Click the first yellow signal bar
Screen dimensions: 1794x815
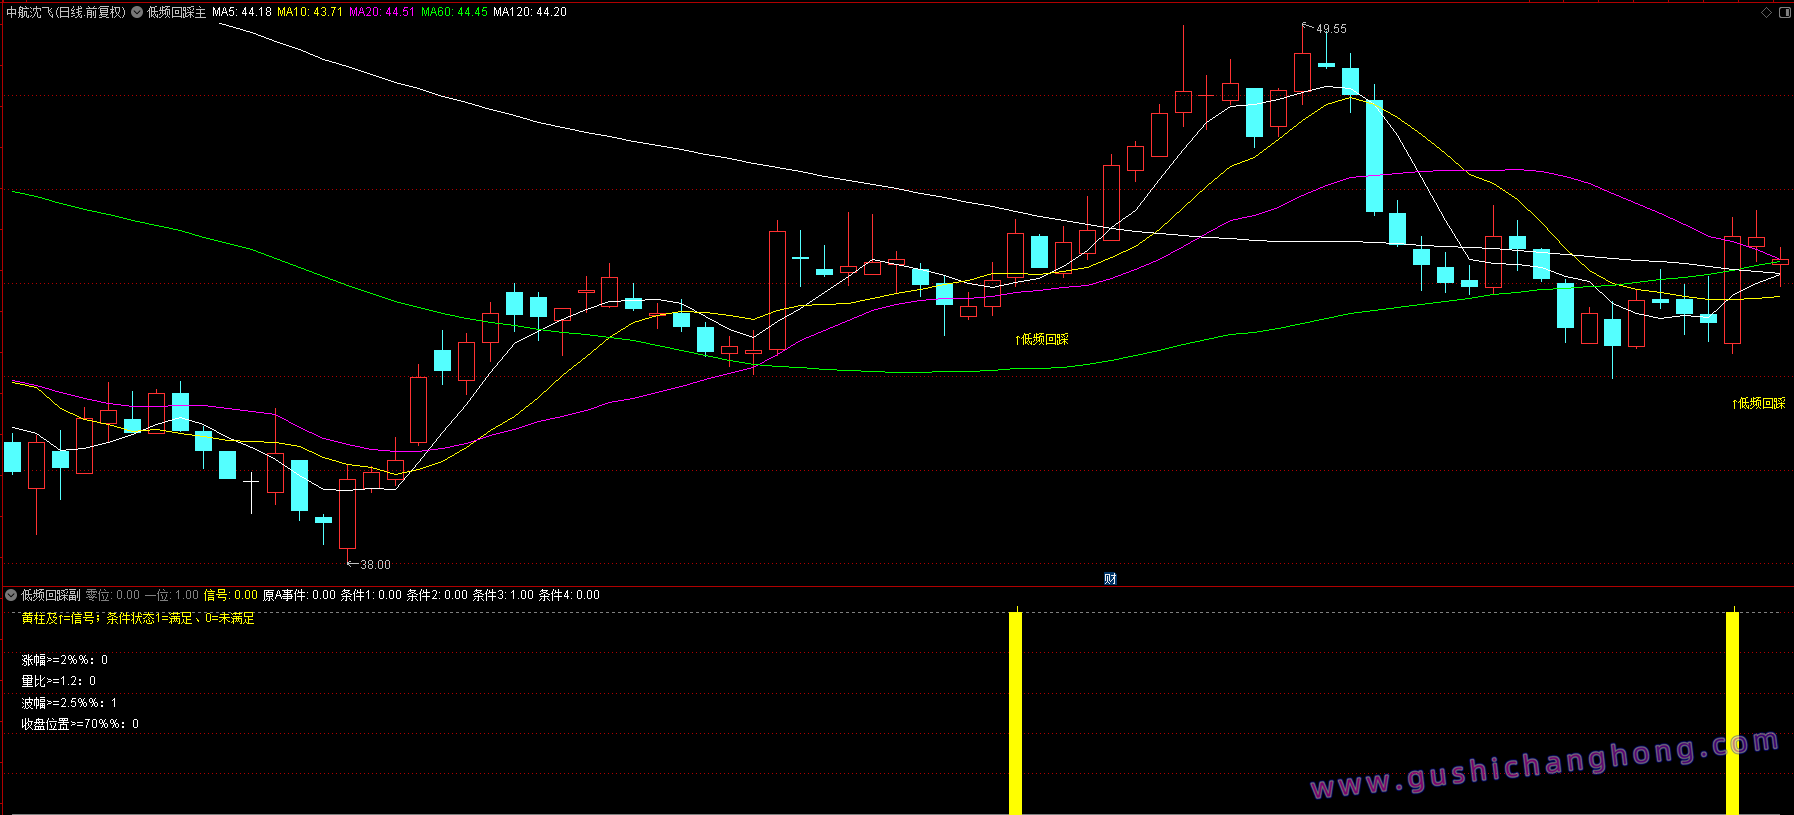1015,712
